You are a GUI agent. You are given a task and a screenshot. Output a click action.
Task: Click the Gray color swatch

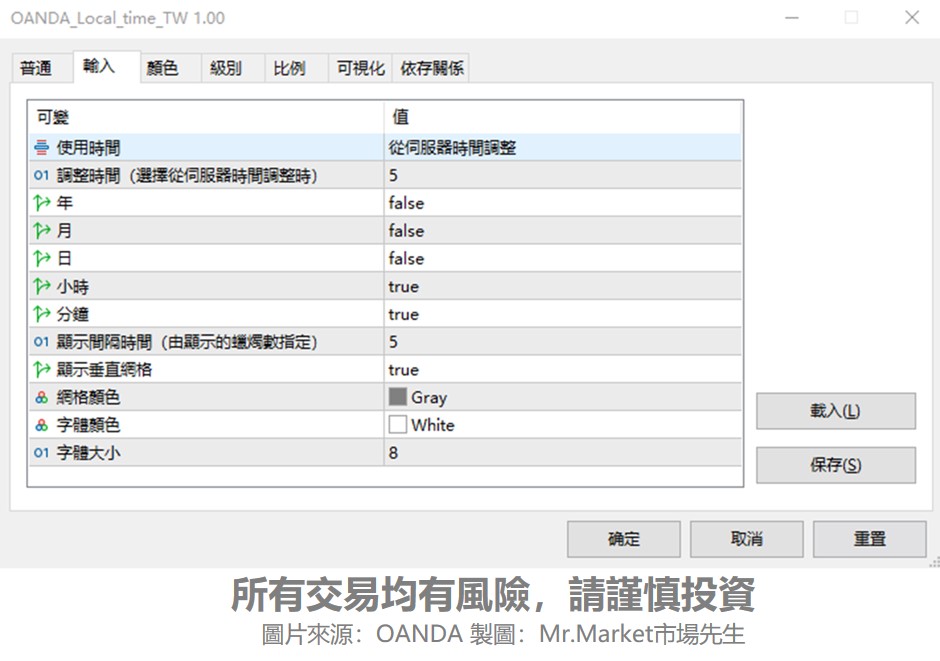coord(397,397)
